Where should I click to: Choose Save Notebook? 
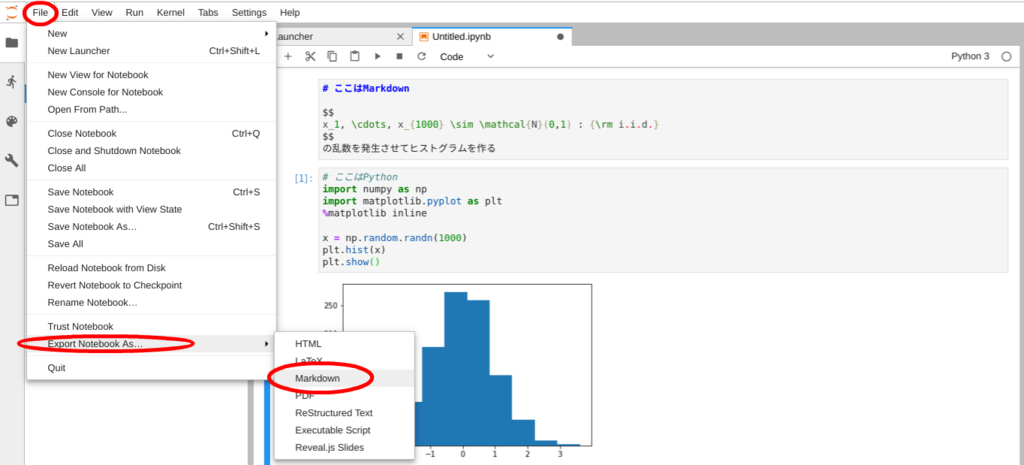(x=152, y=192)
